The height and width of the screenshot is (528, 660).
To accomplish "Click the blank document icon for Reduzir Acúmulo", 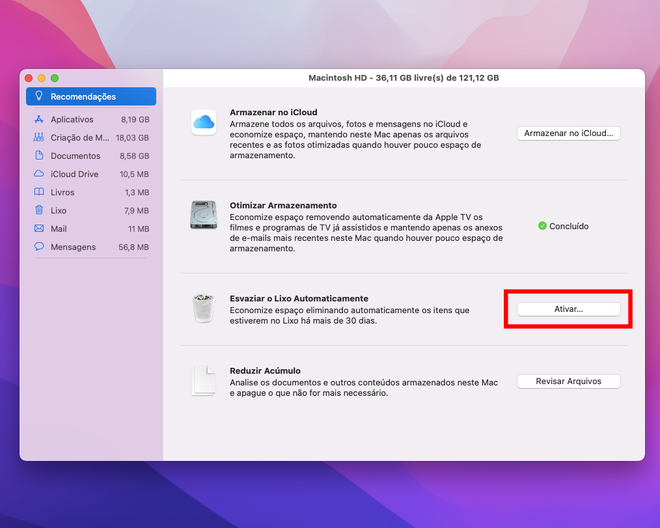I will click(x=204, y=381).
